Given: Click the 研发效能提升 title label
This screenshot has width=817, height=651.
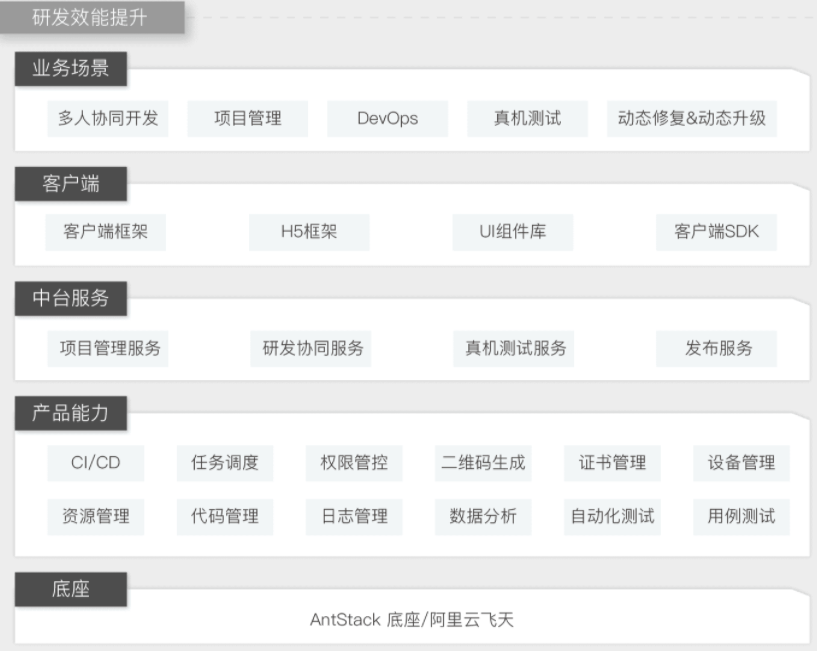Looking at the screenshot, I should (92, 18).
